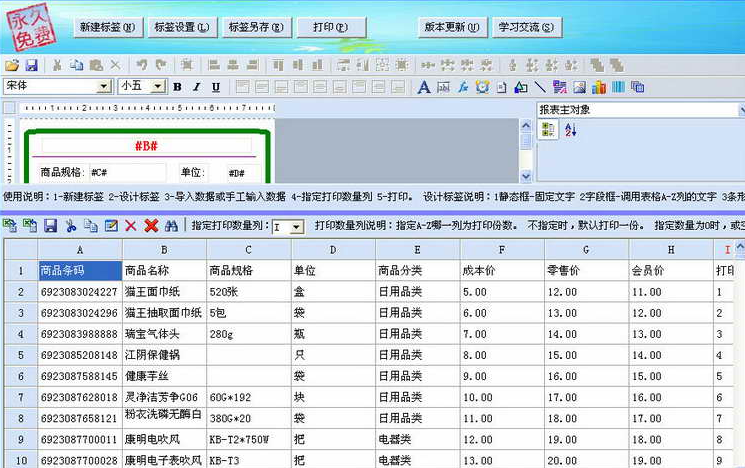This screenshot has height=468, width=745.
Task: Click the cut scissors icon in data toolbar
Action: click(x=71, y=227)
